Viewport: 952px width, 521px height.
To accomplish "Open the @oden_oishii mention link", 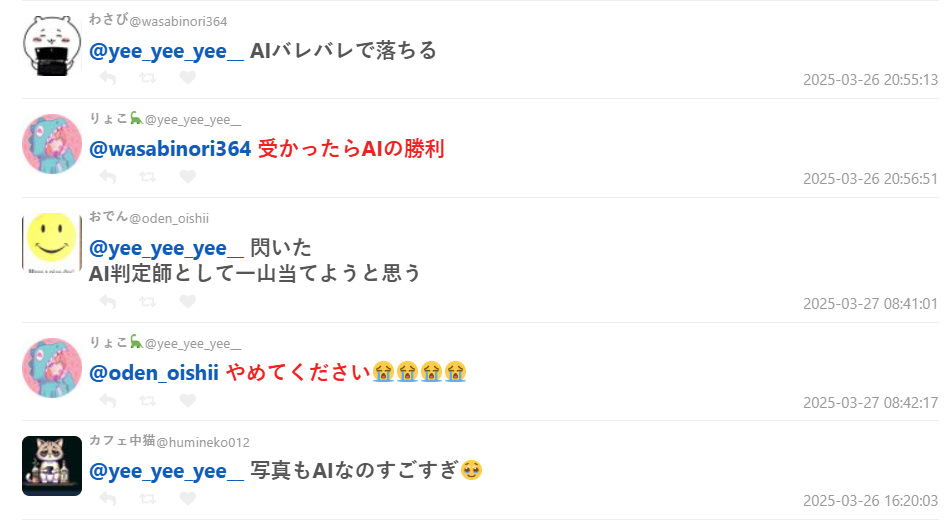I will point(154,372).
